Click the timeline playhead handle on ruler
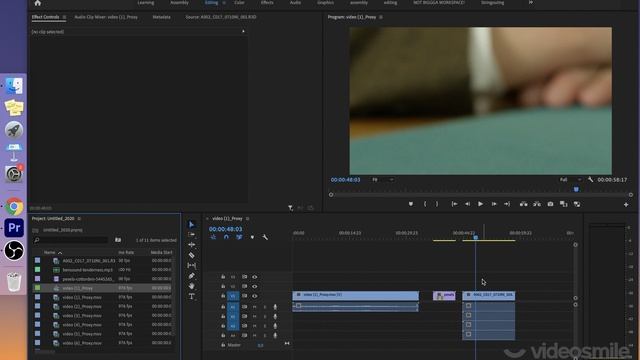Viewport: 640px width, 360px height. (476, 237)
